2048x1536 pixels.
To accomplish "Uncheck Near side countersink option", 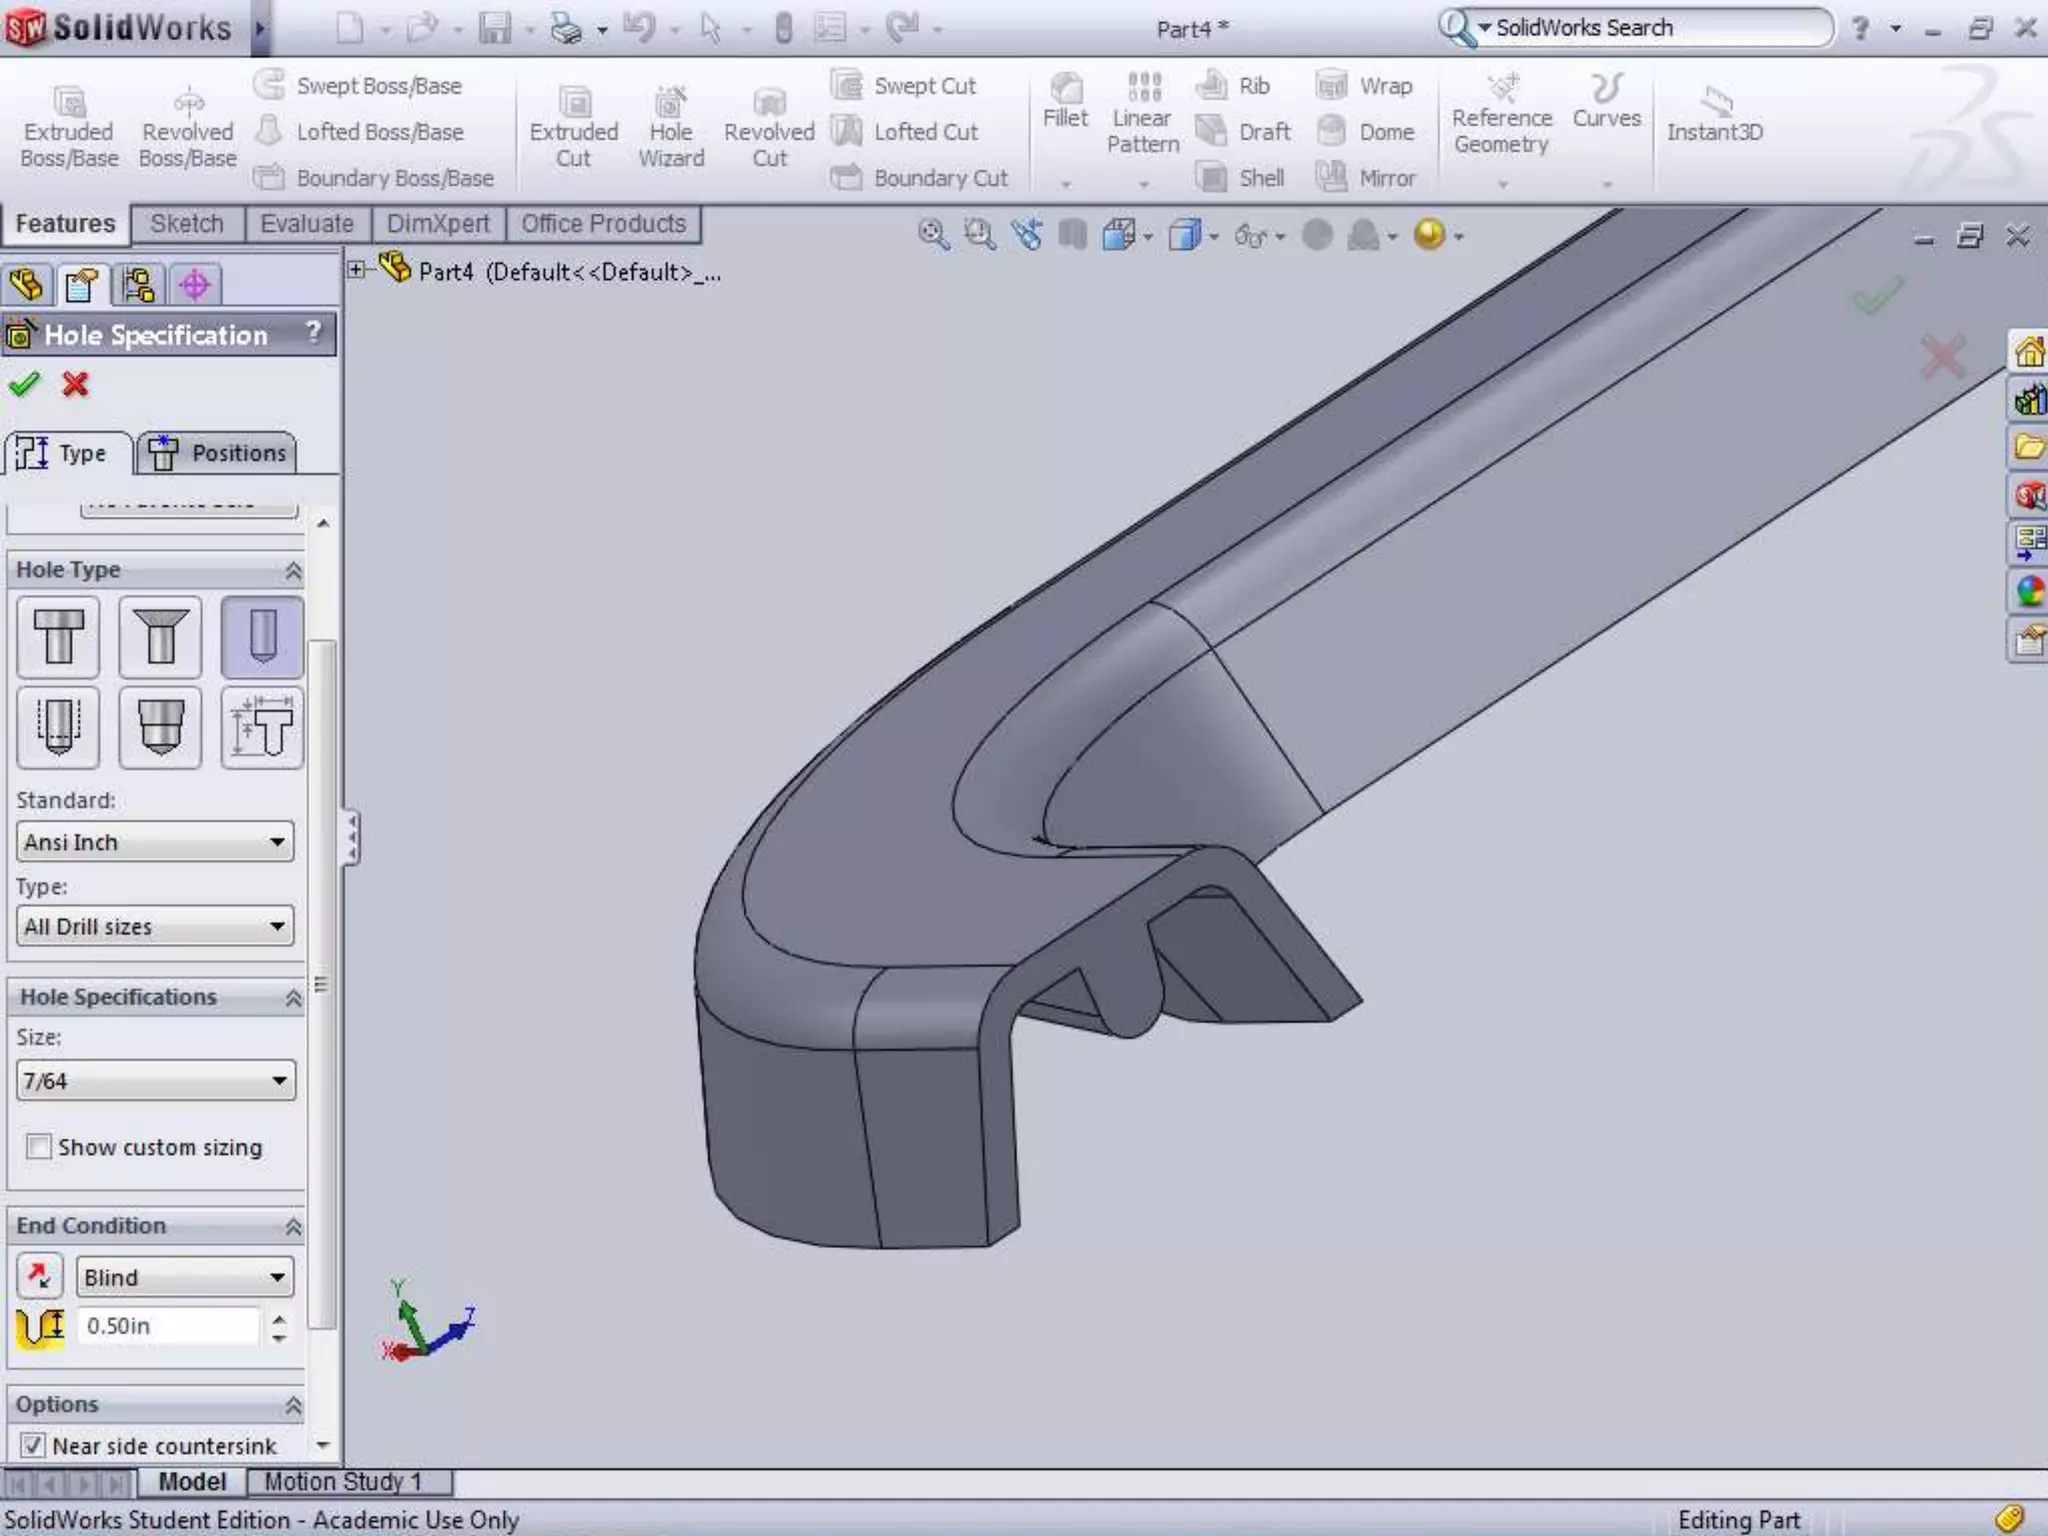I will point(33,1445).
